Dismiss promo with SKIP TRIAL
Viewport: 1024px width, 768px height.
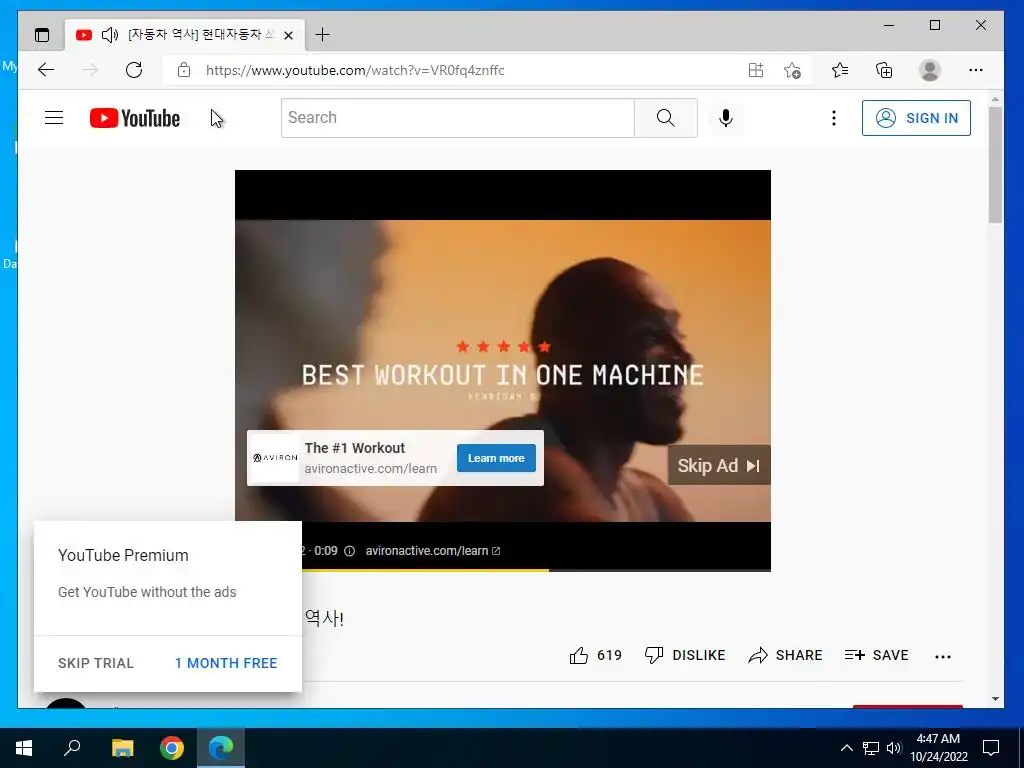[x=95, y=663]
